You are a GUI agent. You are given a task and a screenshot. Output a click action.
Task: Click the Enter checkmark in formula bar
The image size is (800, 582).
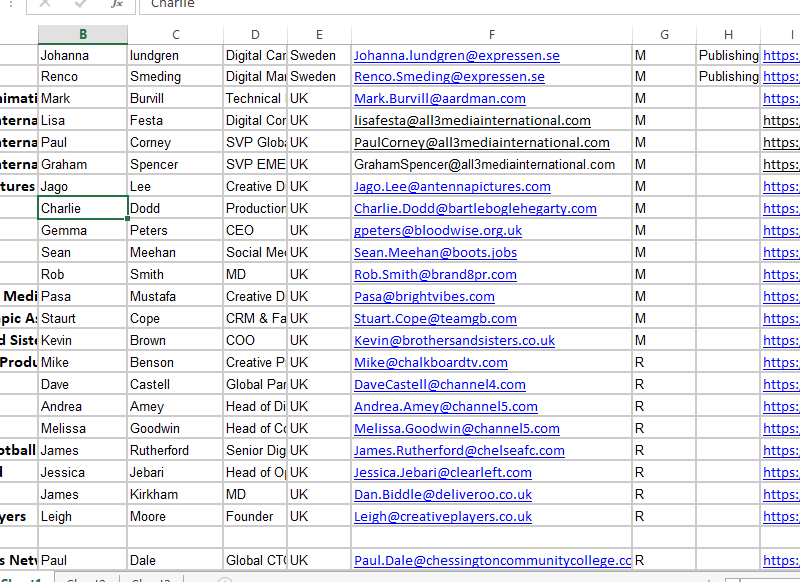tap(81, 4)
